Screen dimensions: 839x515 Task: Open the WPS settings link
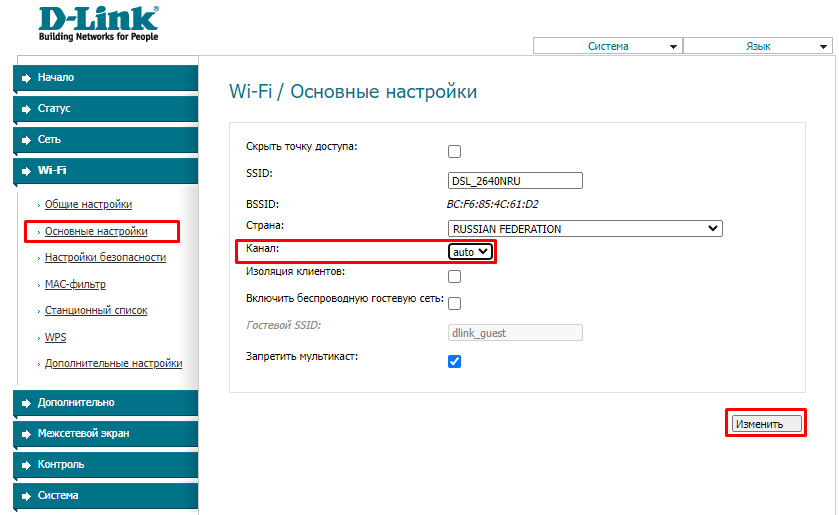(56, 338)
